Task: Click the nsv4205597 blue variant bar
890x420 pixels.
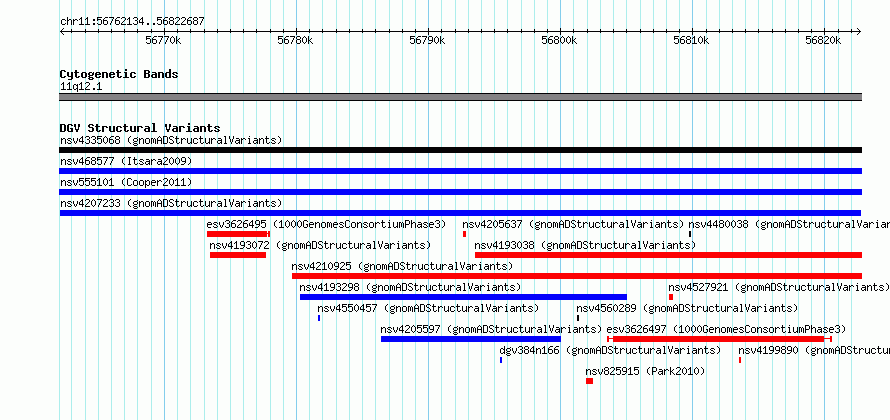Action: point(471,339)
